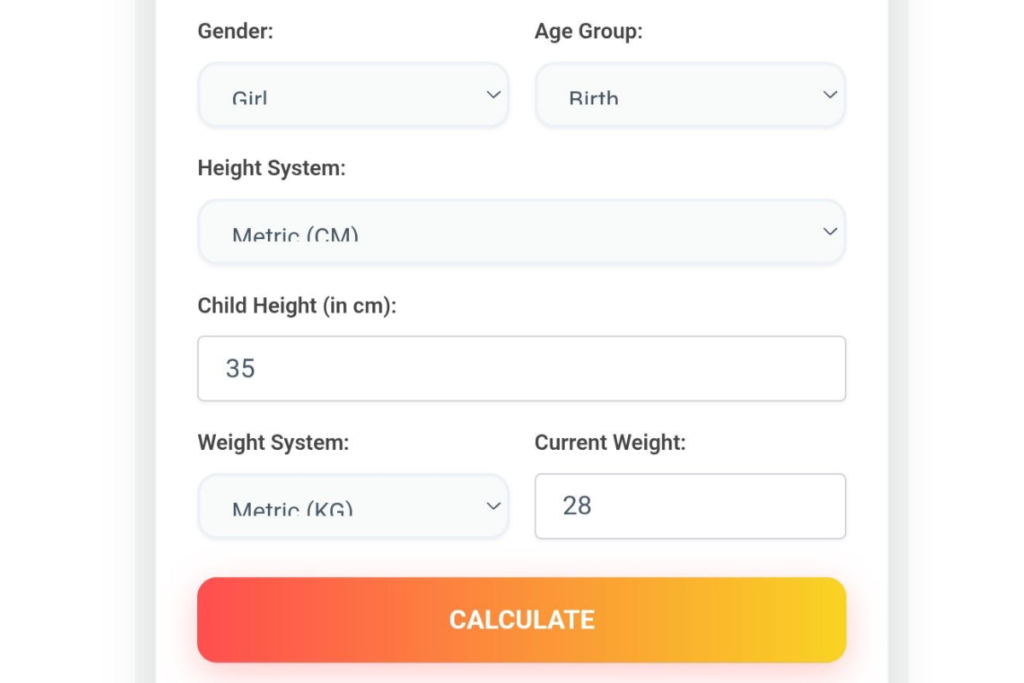
Task: Click the "Height System:" label text
Action: 271,168
